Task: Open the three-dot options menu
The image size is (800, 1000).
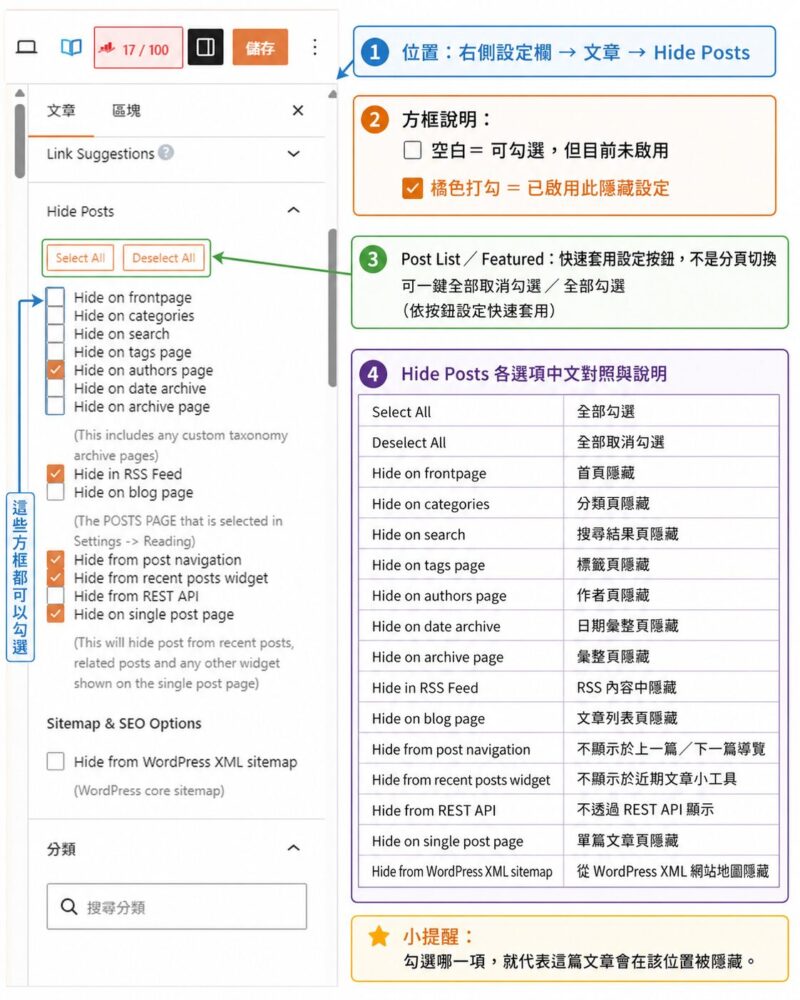Action: coord(315,47)
